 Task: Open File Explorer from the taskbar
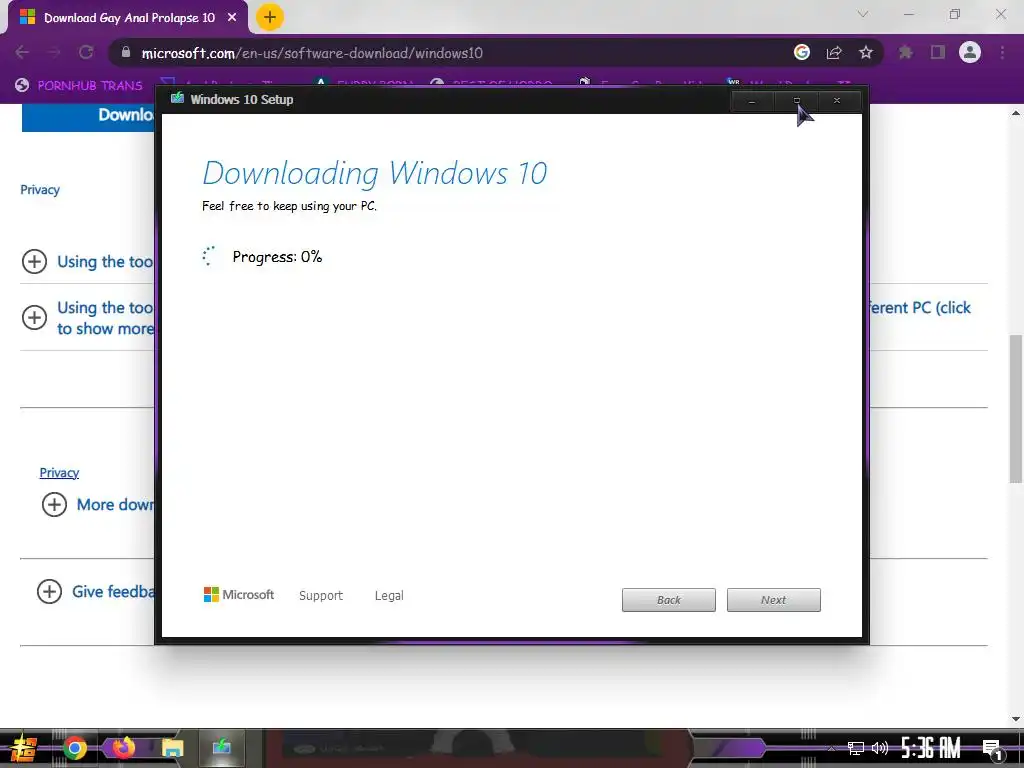[x=172, y=748]
